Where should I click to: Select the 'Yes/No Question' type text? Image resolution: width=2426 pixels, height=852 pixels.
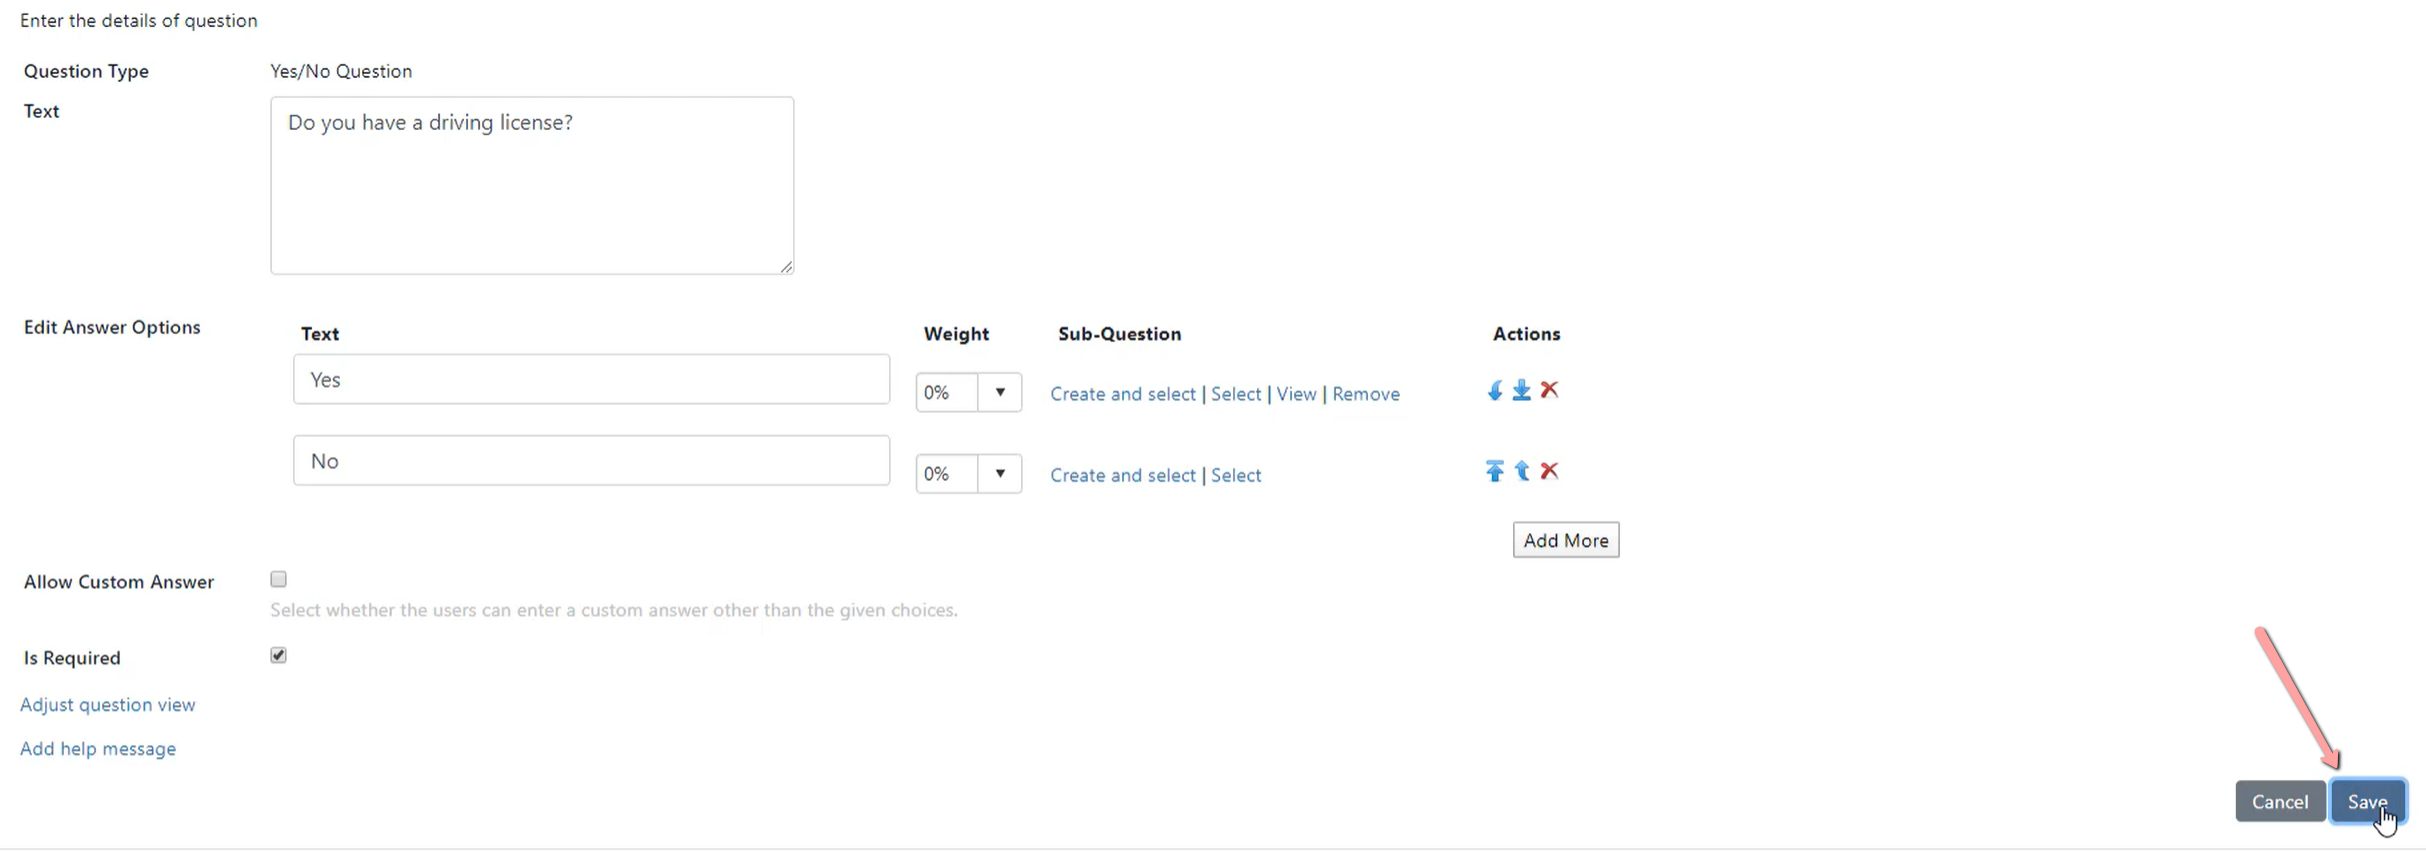pos(341,71)
